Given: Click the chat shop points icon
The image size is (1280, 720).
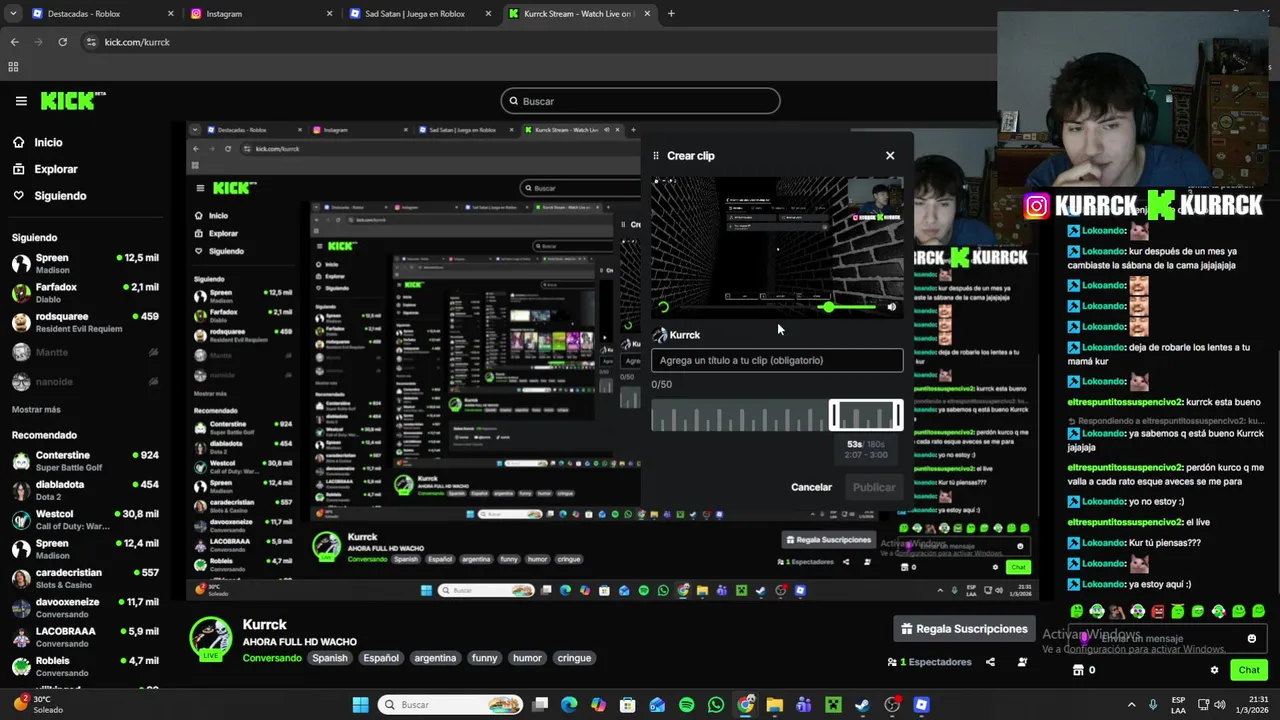Looking at the screenshot, I should (x=1079, y=670).
